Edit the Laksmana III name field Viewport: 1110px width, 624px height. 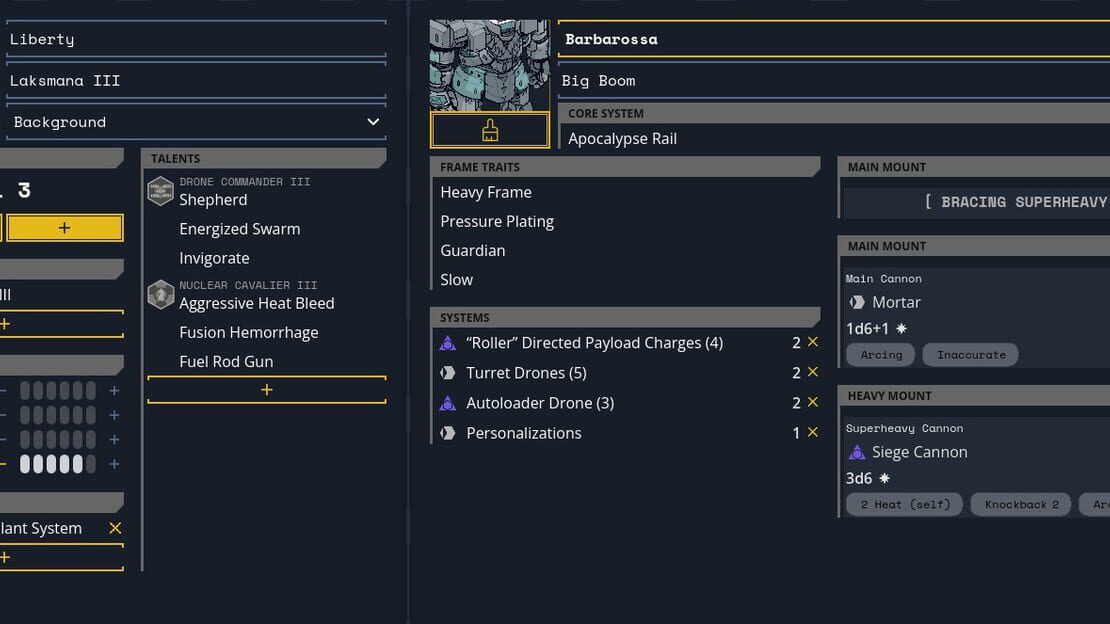[x=196, y=81]
